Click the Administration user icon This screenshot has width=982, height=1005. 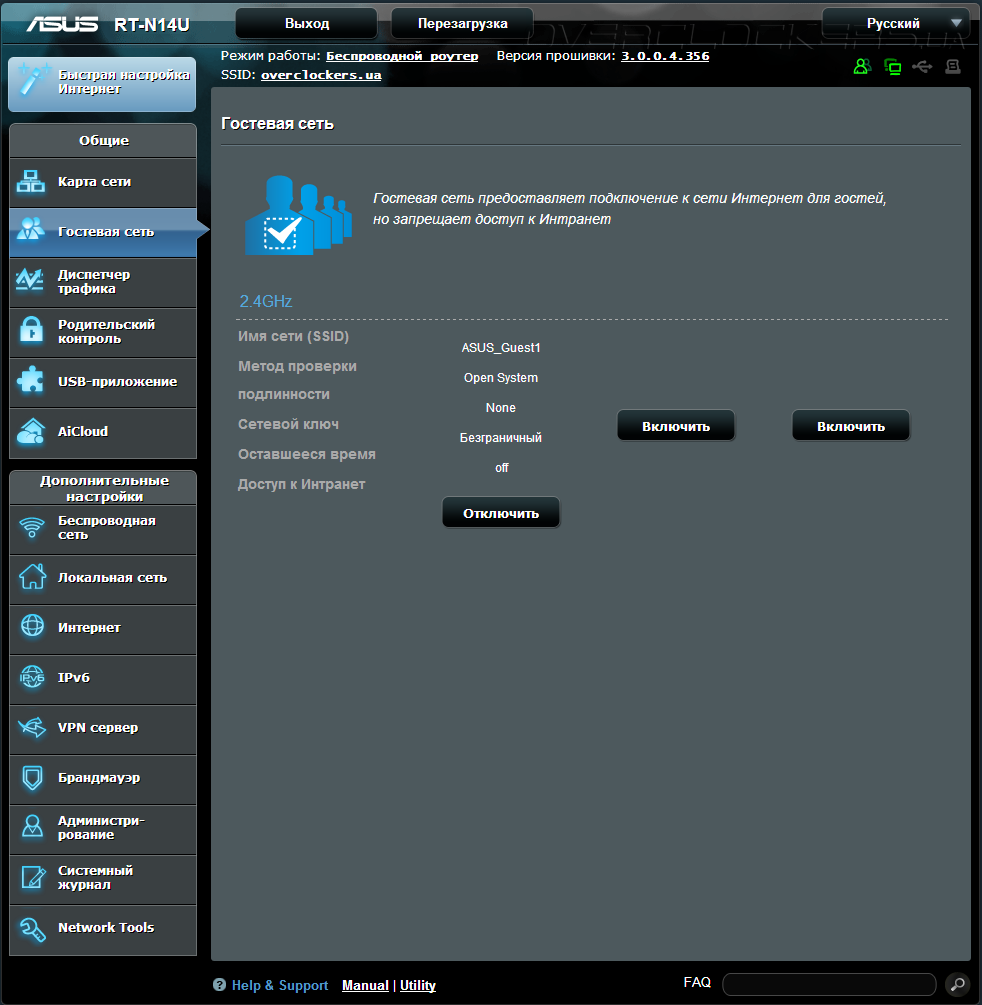pos(32,827)
